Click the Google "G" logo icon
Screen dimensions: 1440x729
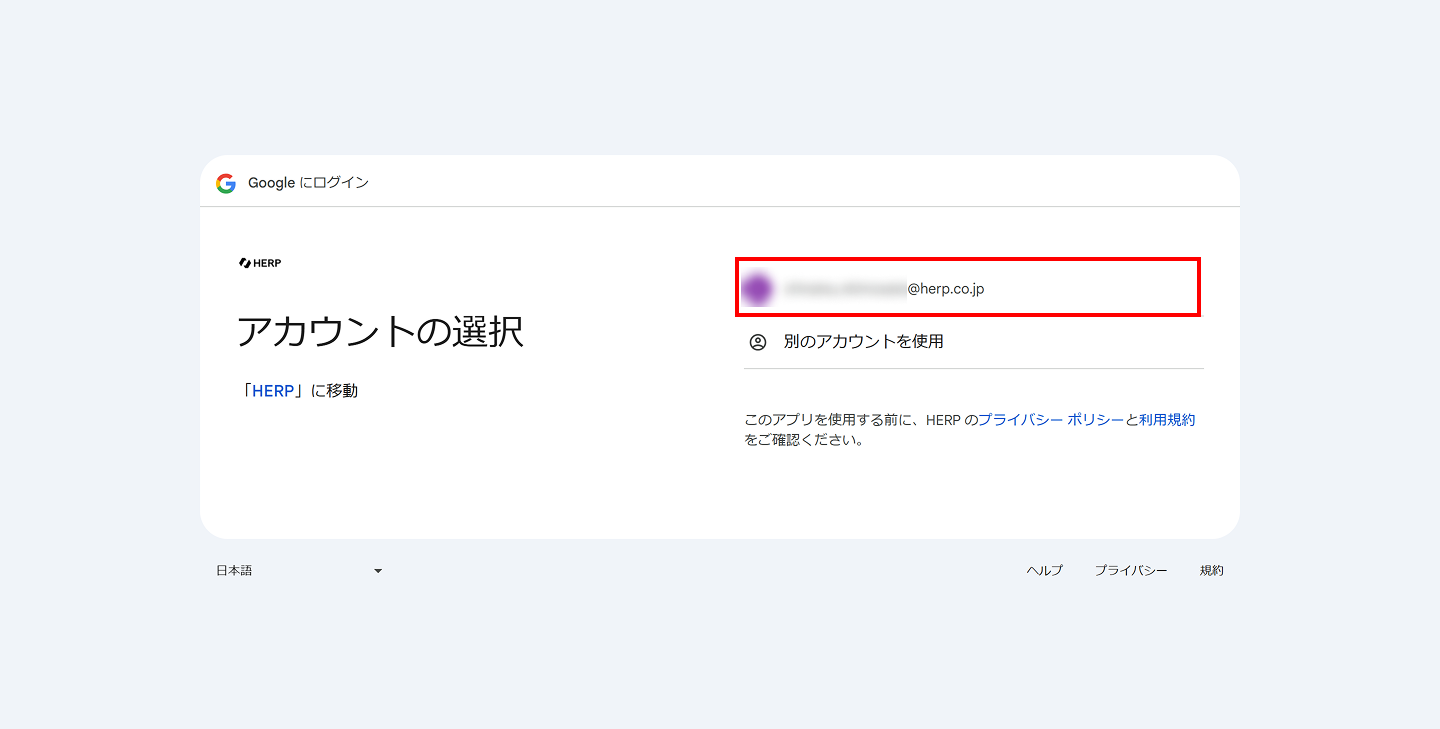[x=226, y=183]
